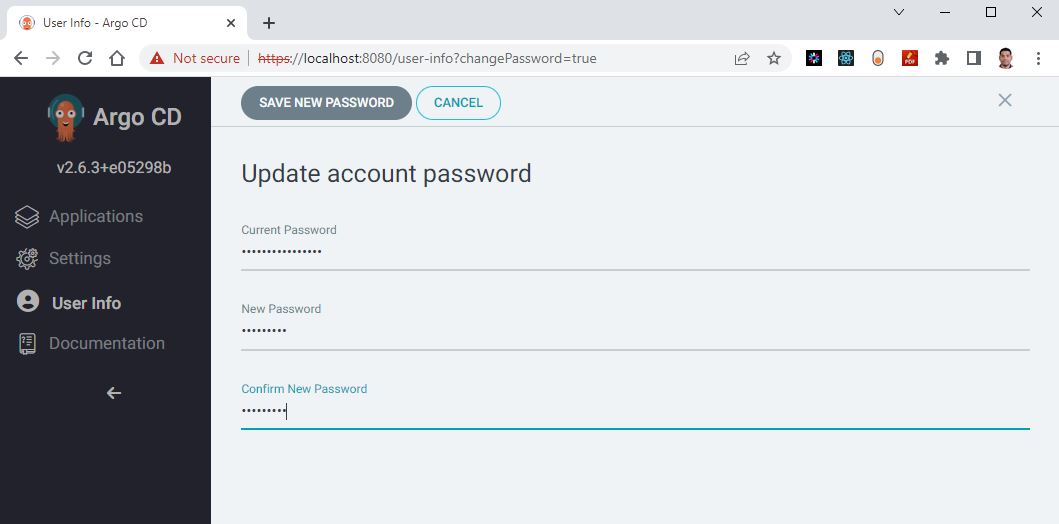1059x524 pixels.
Task: Click the Documentation book icon
Action: click(27, 344)
